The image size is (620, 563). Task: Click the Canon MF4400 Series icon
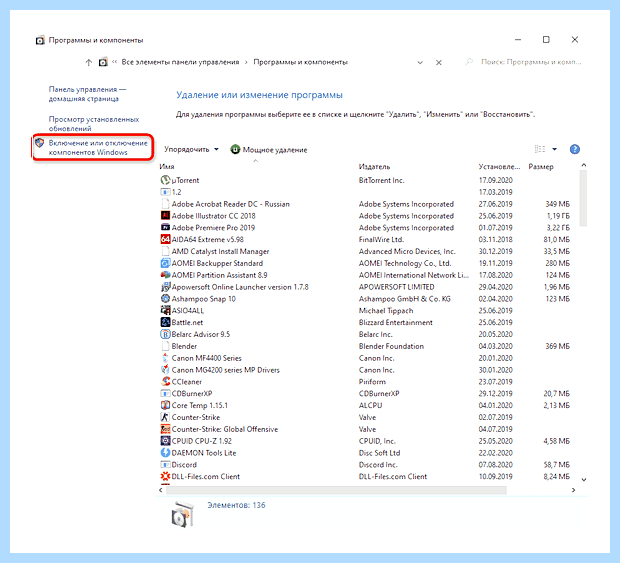pyautogui.click(x=165, y=358)
